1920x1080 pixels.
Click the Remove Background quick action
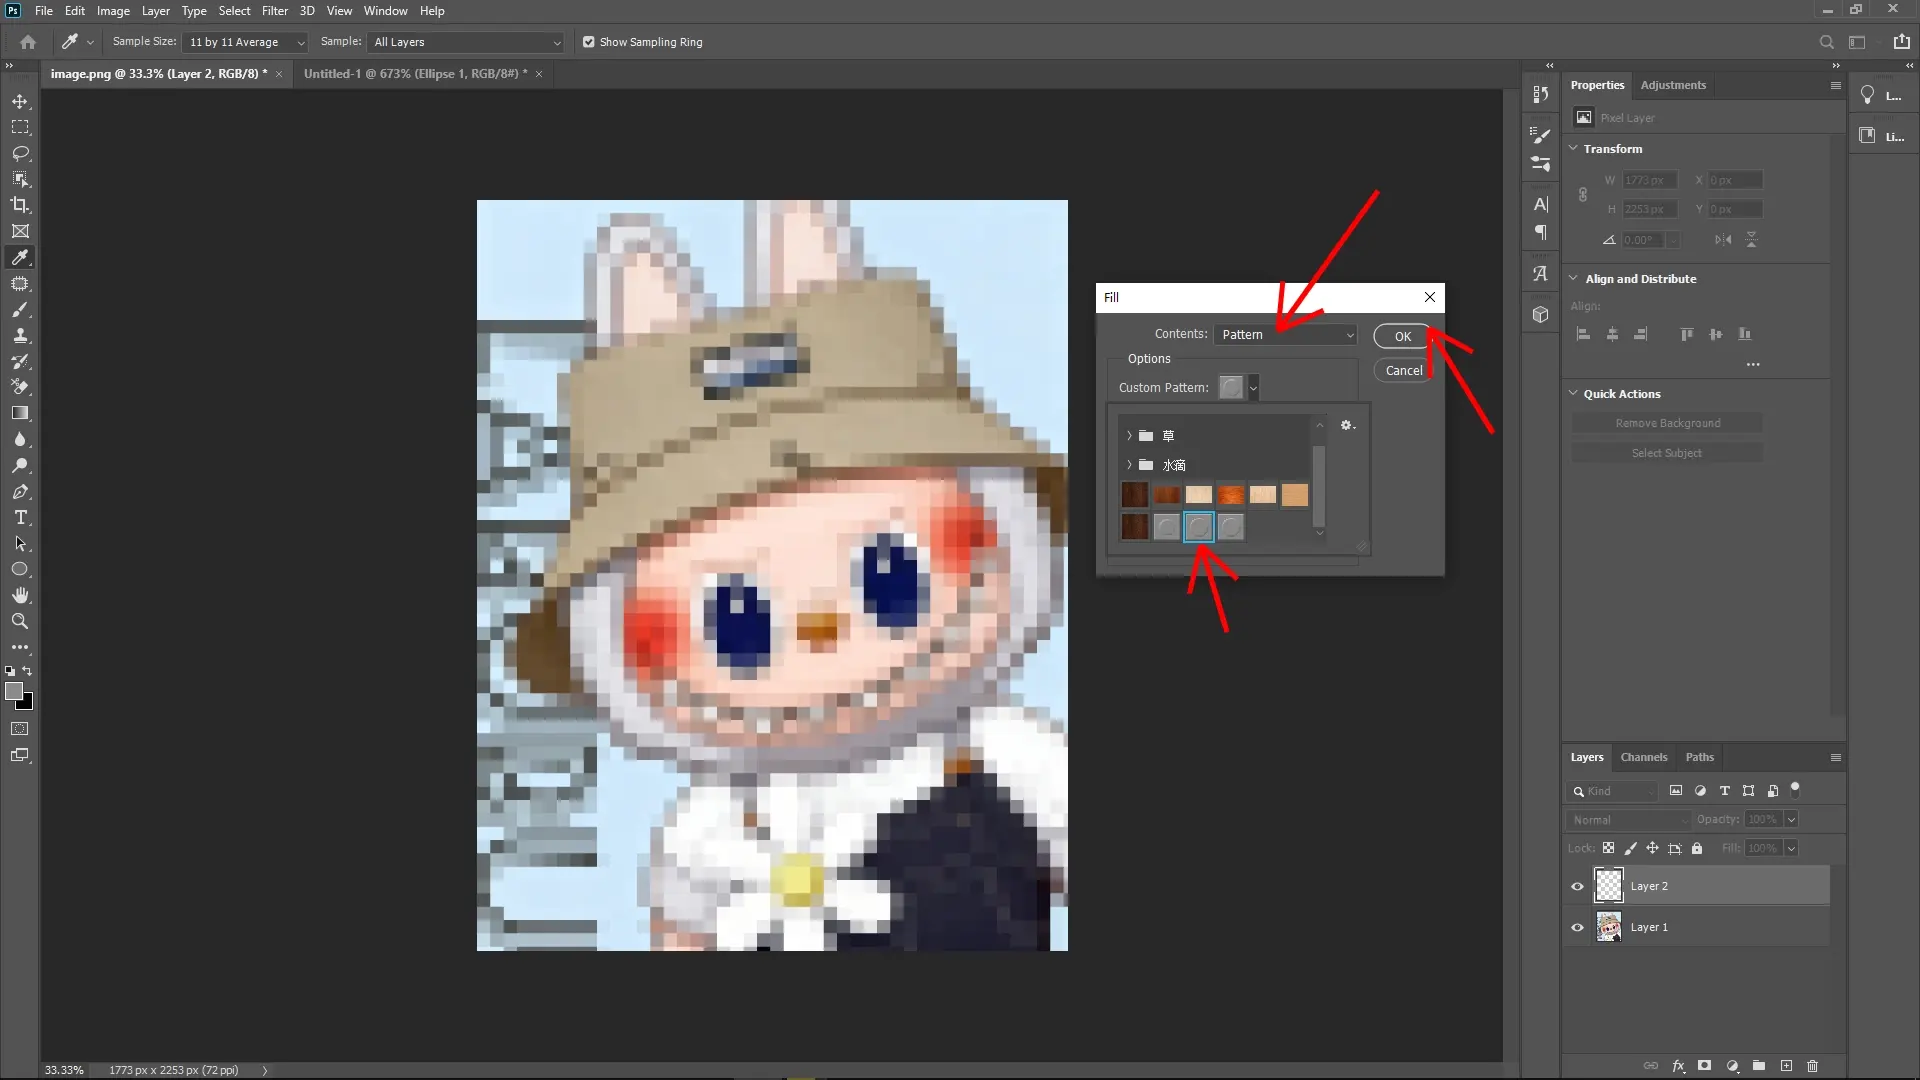(1667, 422)
